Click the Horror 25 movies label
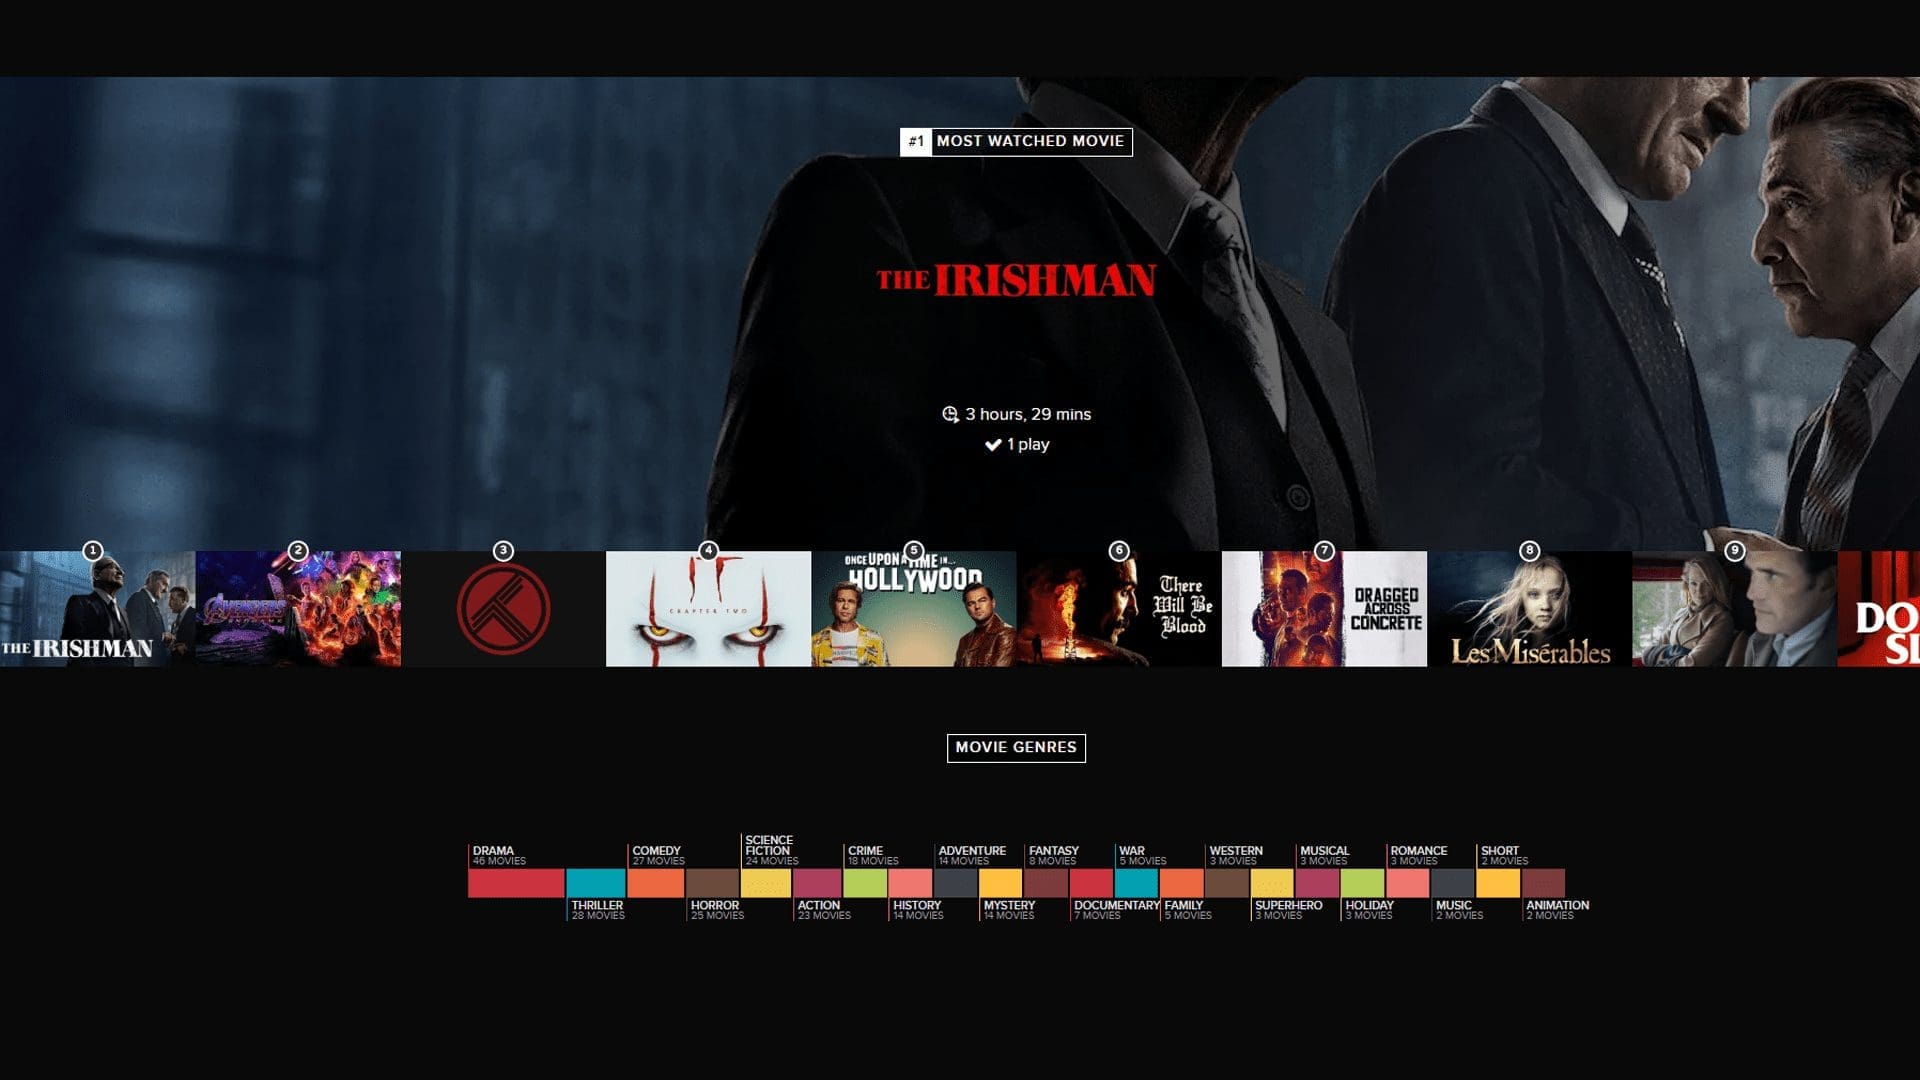Screen dimensions: 1920x1080 [716, 910]
